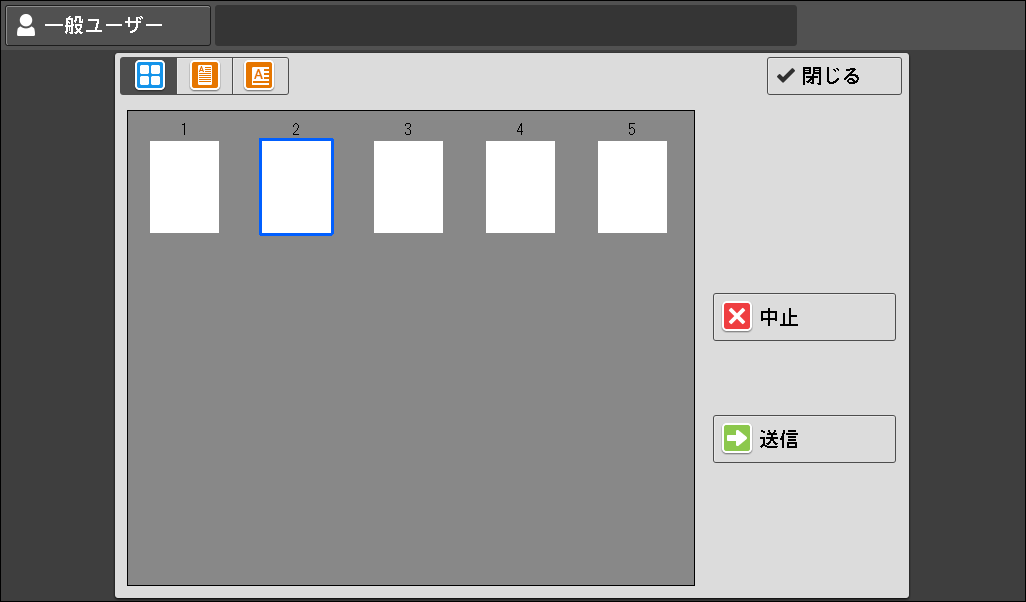Click the page number label 1
This screenshot has height=602, width=1026.
184,129
